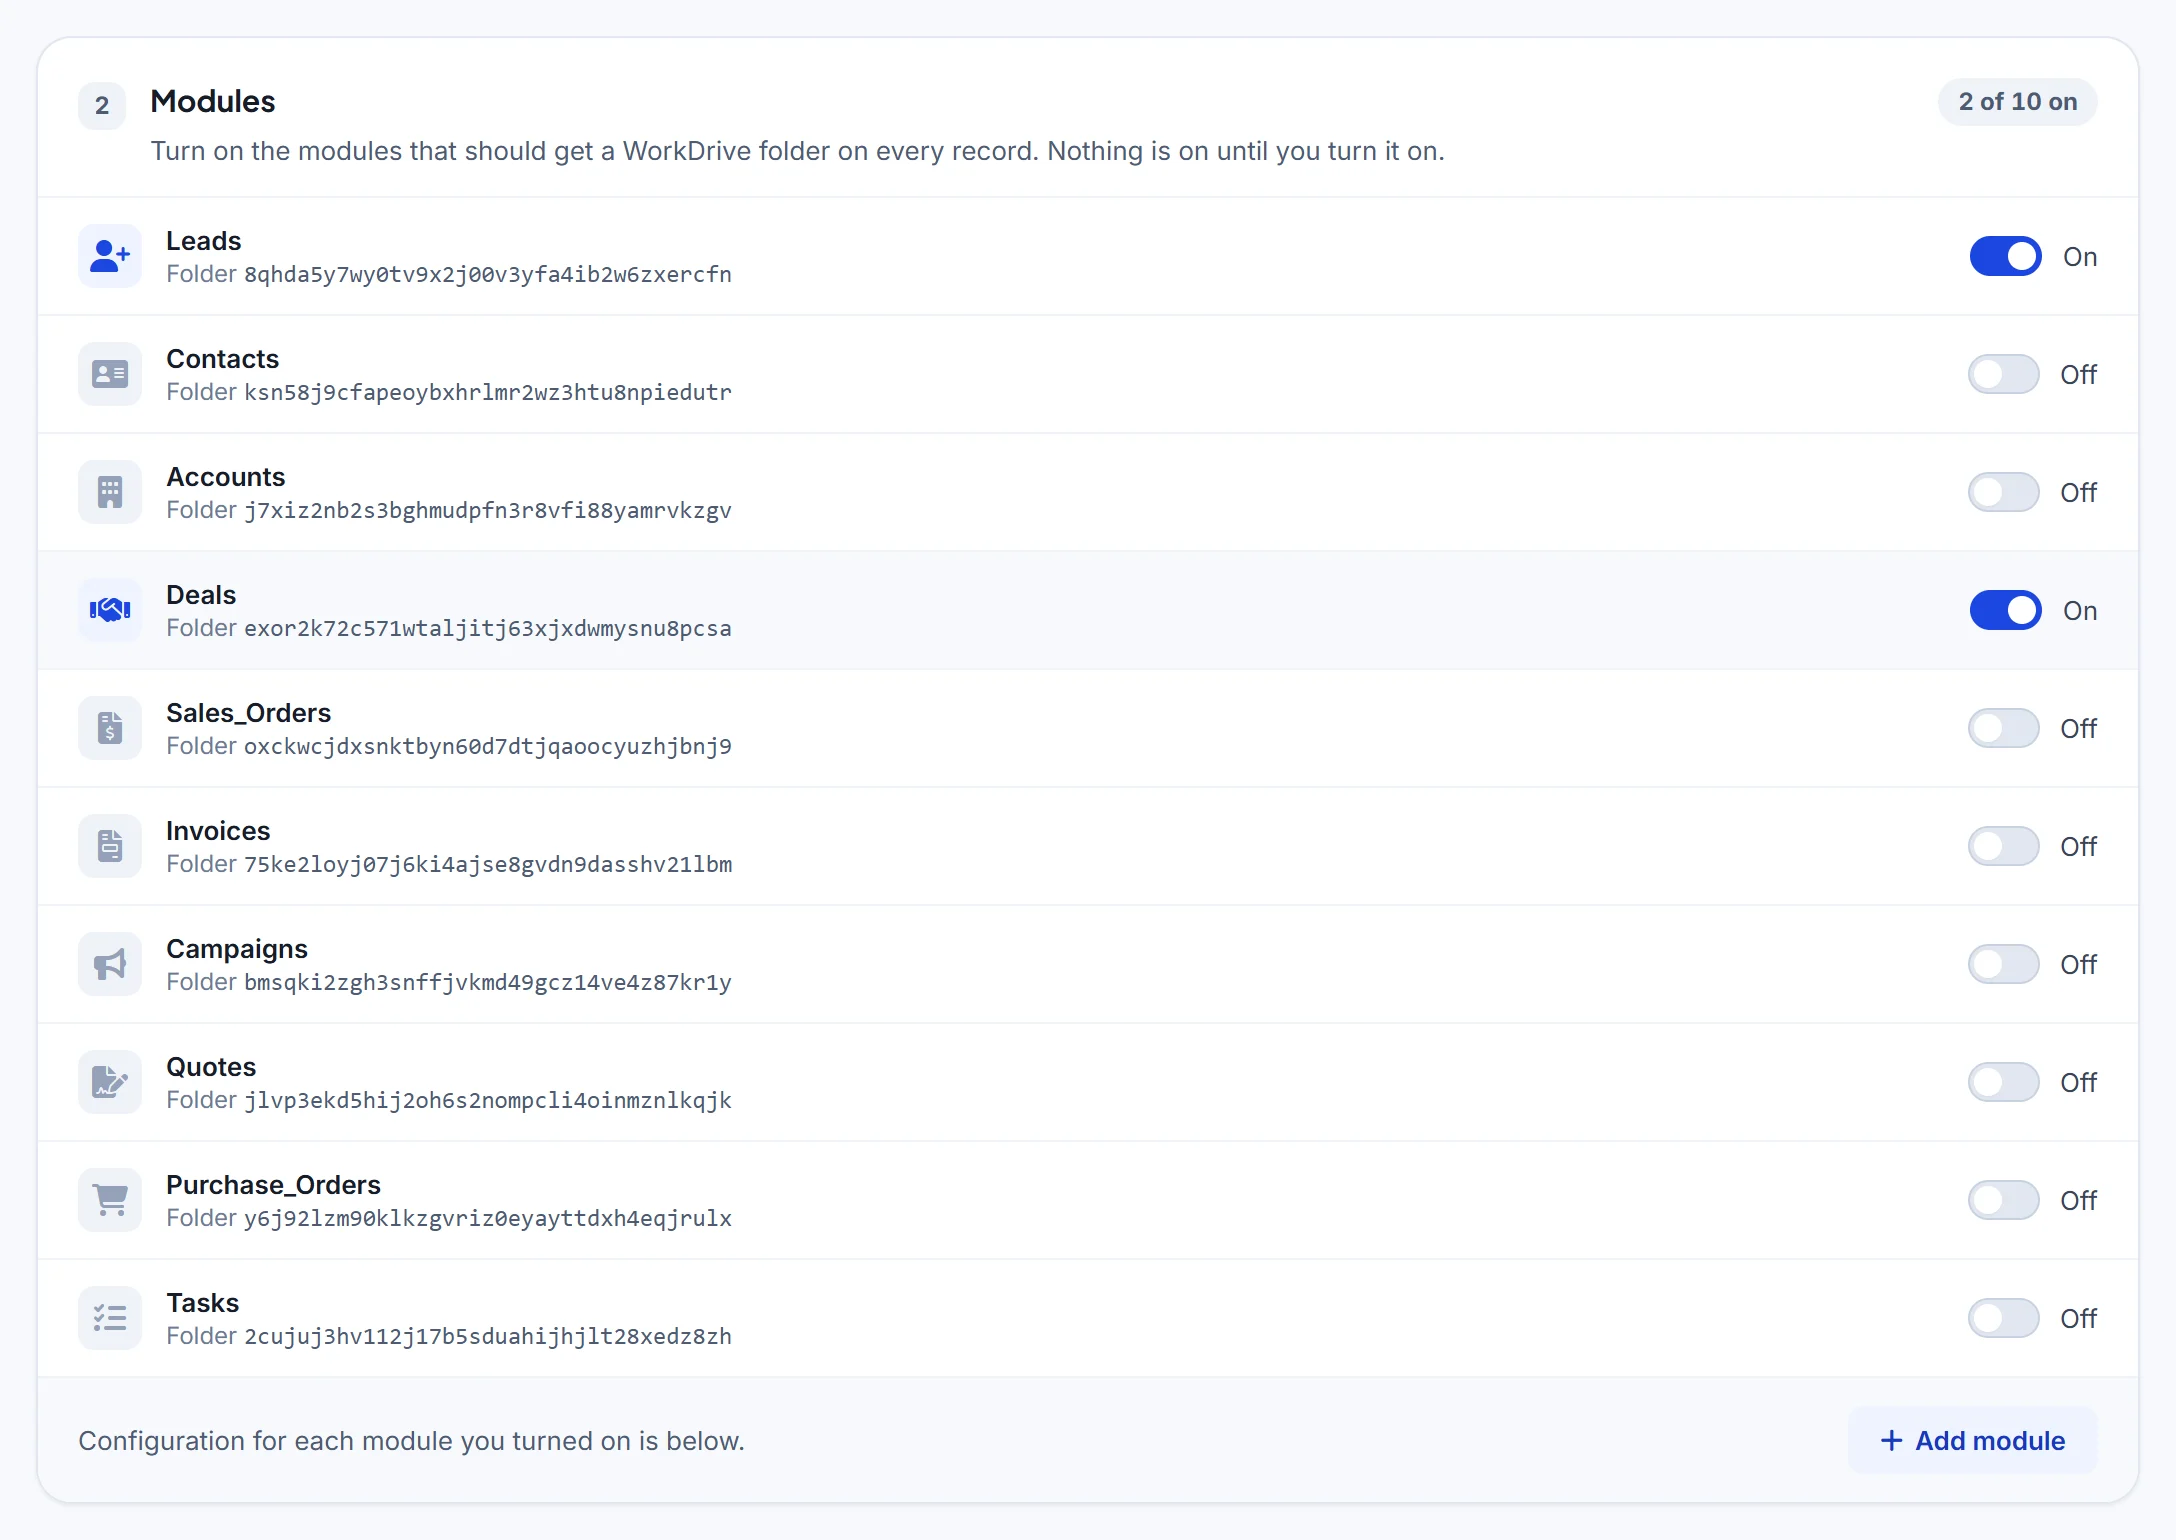Click the Accounts building icon

click(110, 492)
